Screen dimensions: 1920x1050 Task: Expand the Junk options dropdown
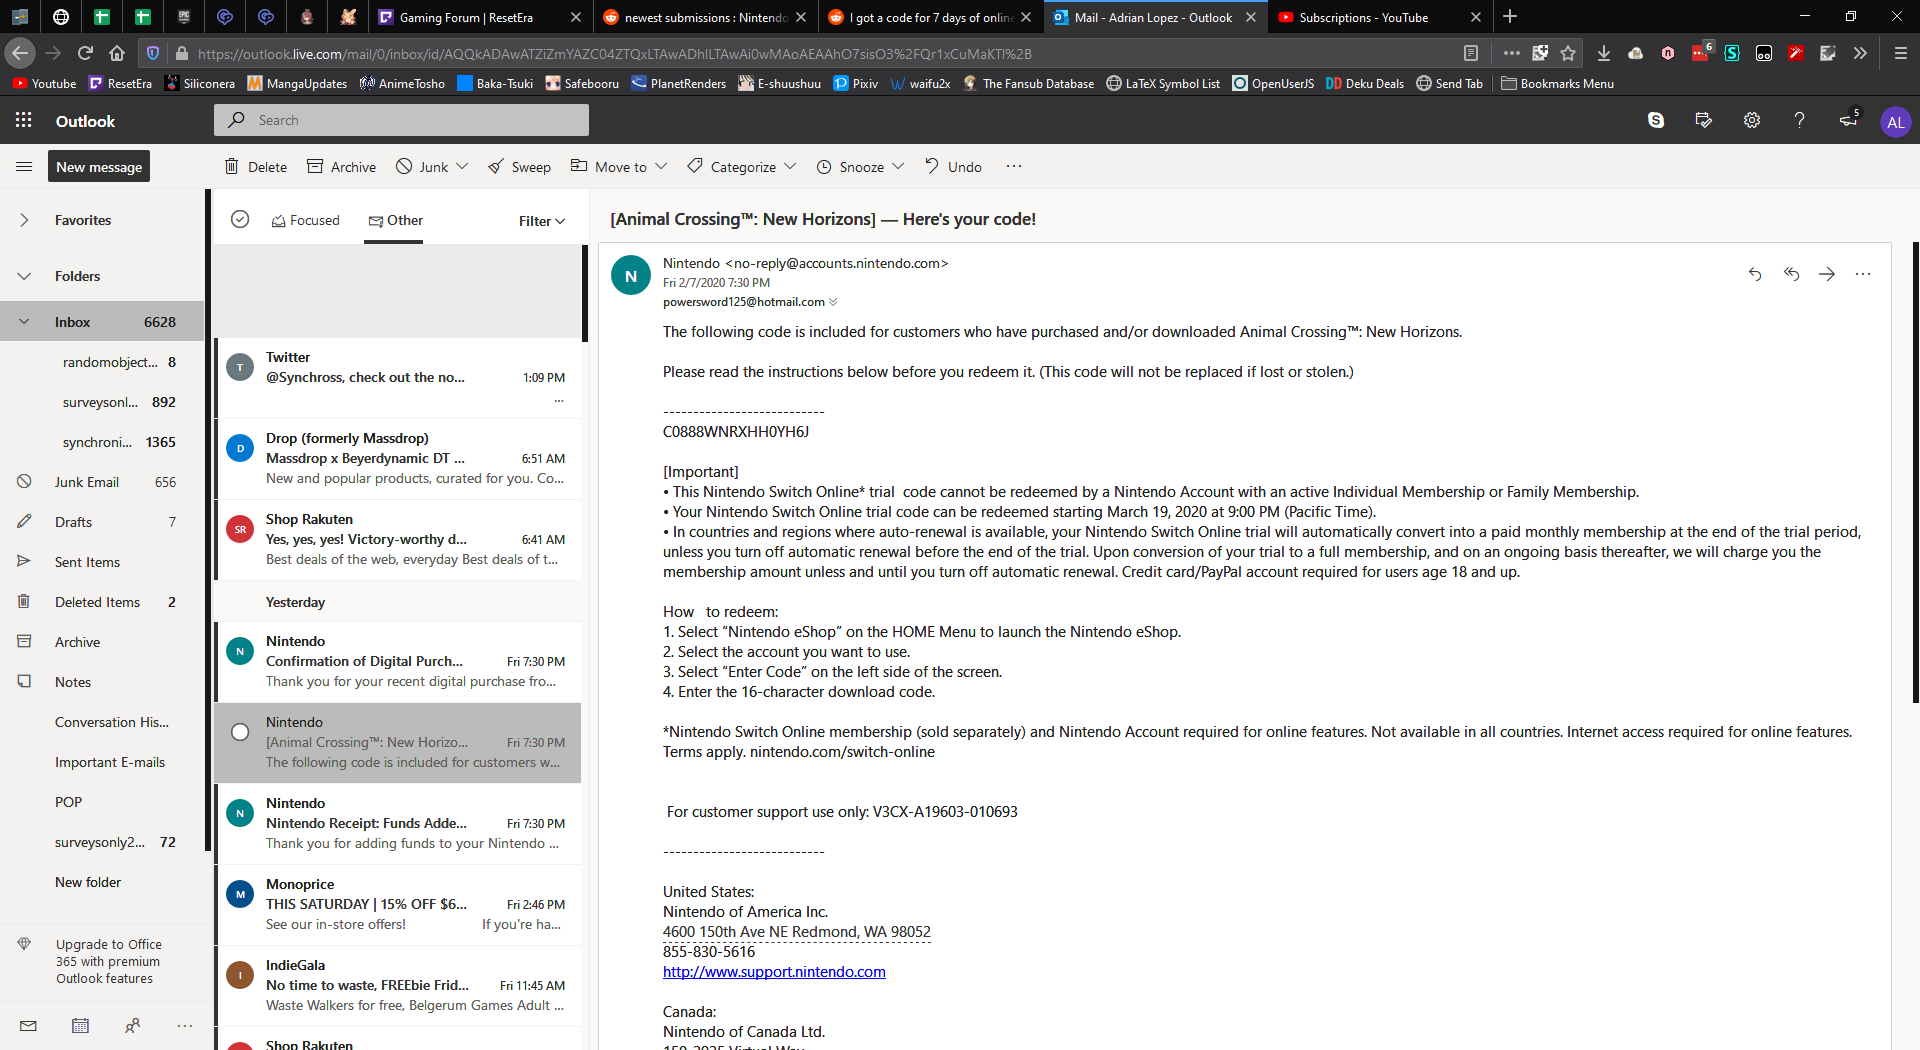pos(462,166)
